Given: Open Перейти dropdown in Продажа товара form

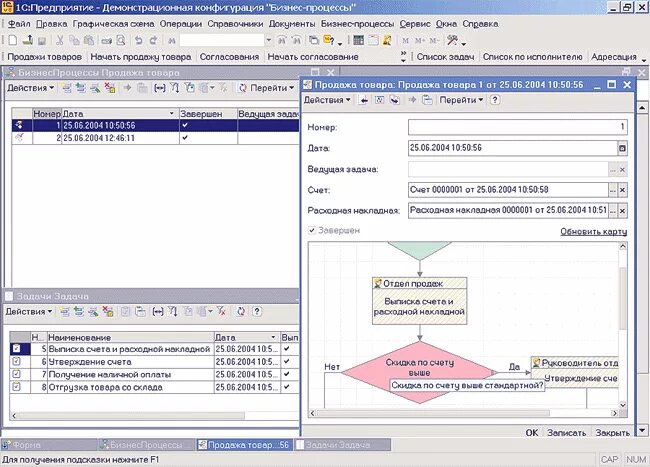Looking at the screenshot, I should click(461, 100).
